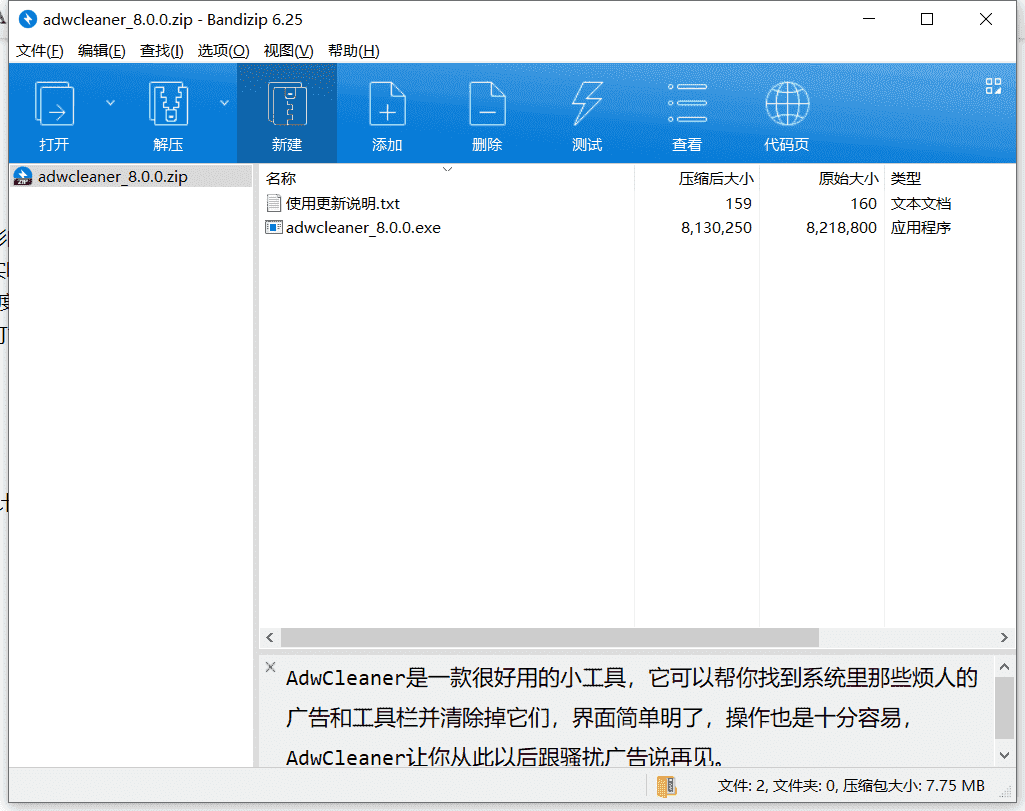Click archive icon in status bar
Screen dimensions: 1025x811
pos(666,786)
